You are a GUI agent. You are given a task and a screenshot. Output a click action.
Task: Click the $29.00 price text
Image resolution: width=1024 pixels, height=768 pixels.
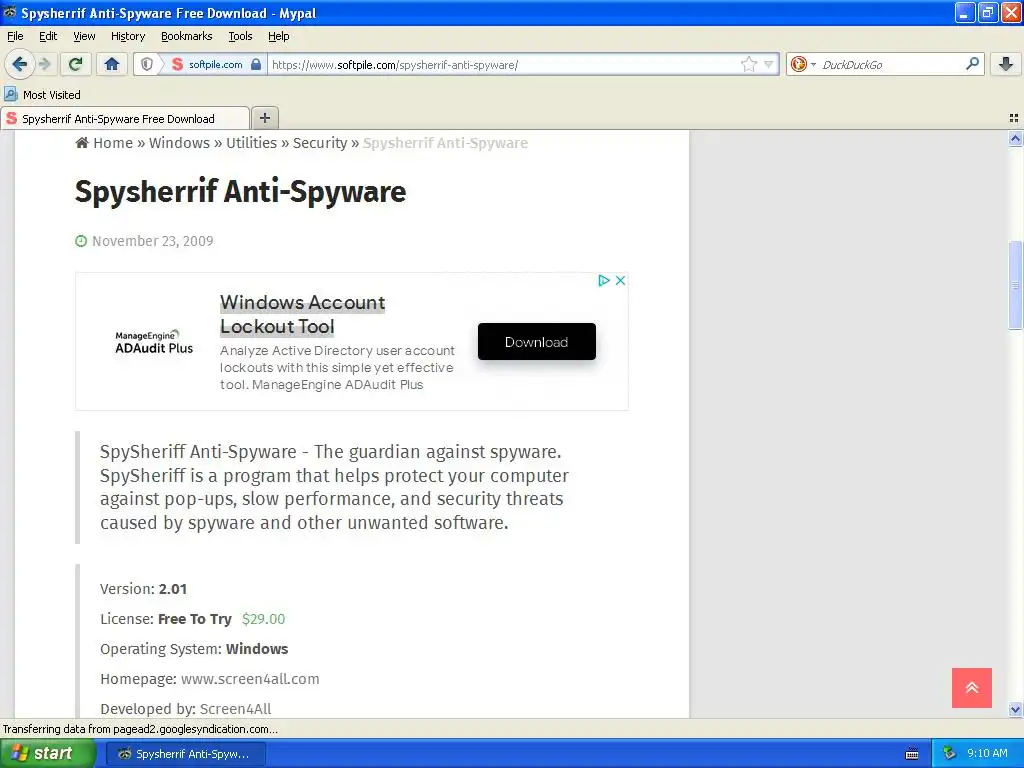263,618
